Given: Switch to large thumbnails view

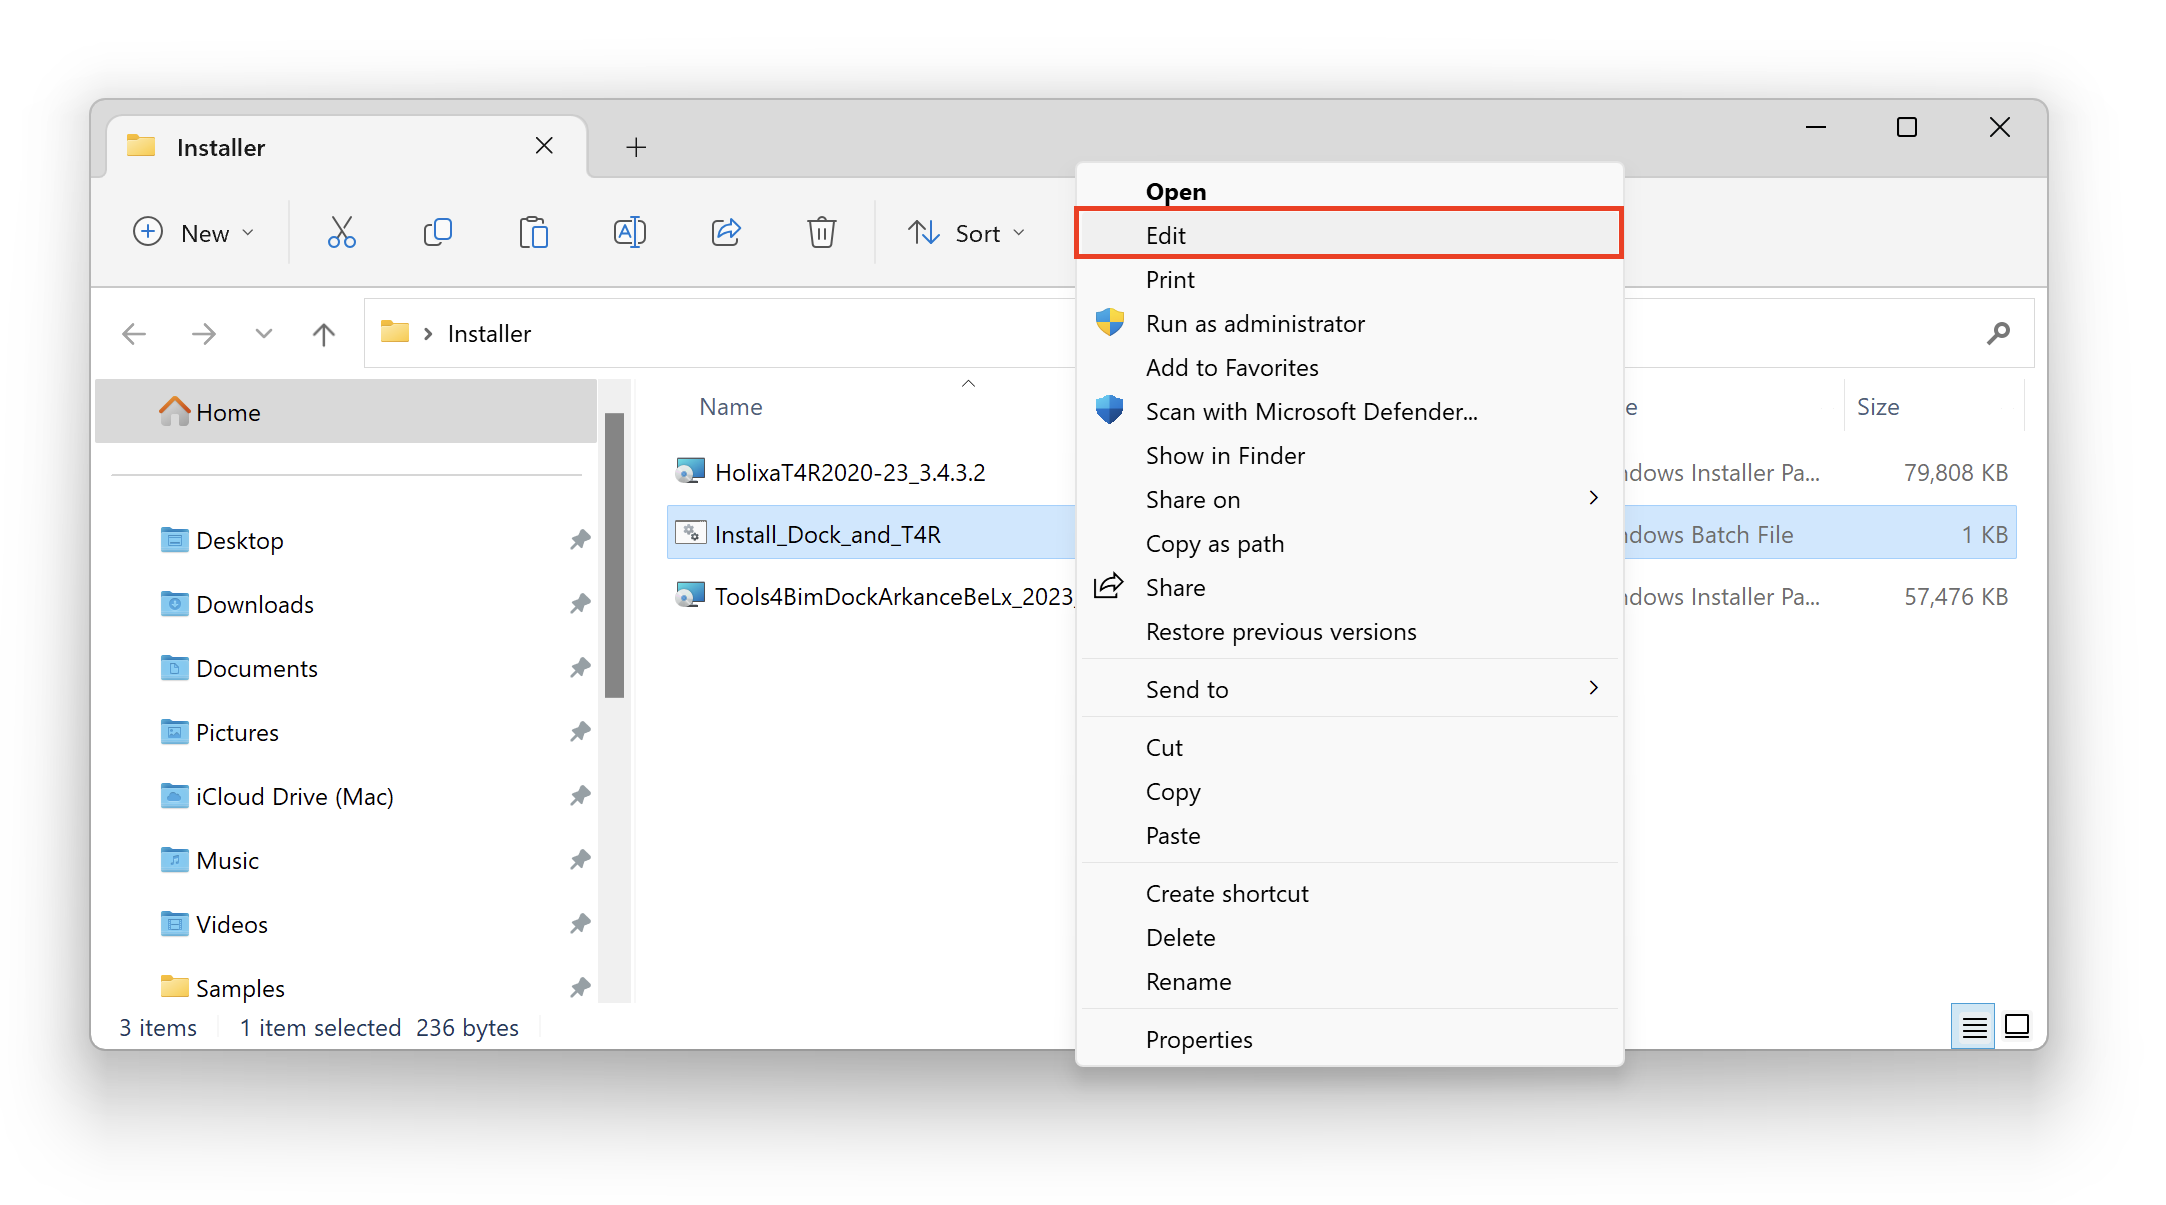Looking at the screenshot, I should pyautogui.click(x=2017, y=1027).
